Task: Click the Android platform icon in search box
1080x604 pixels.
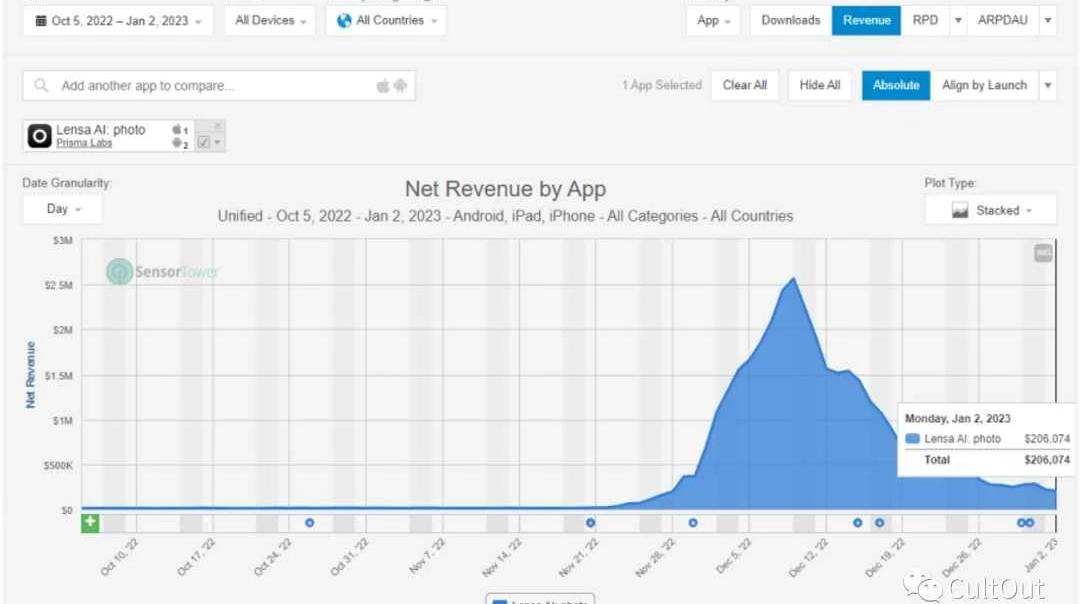Action: pyautogui.click(x=400, y=86)
